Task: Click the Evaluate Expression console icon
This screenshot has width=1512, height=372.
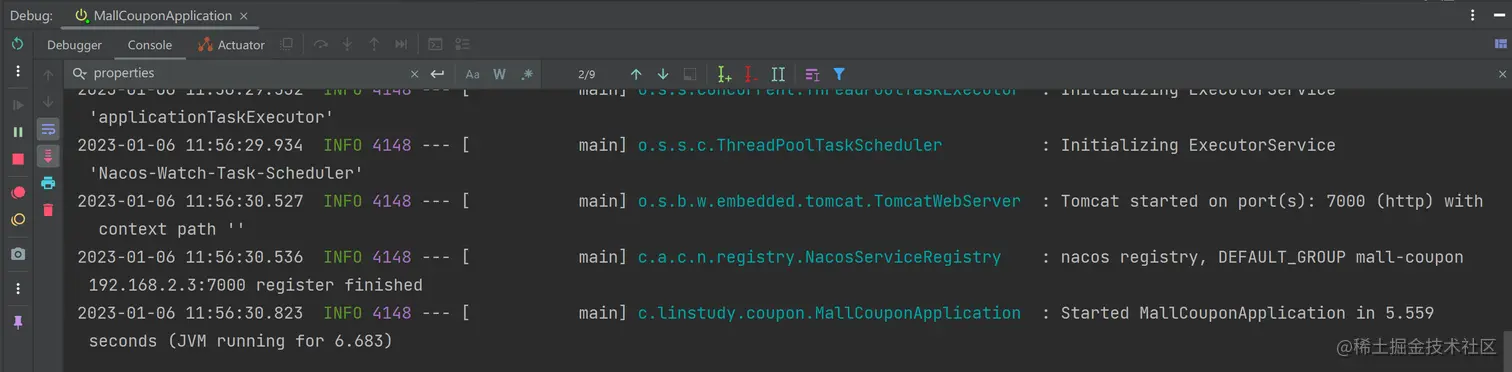Action: (x=435, y=44)
